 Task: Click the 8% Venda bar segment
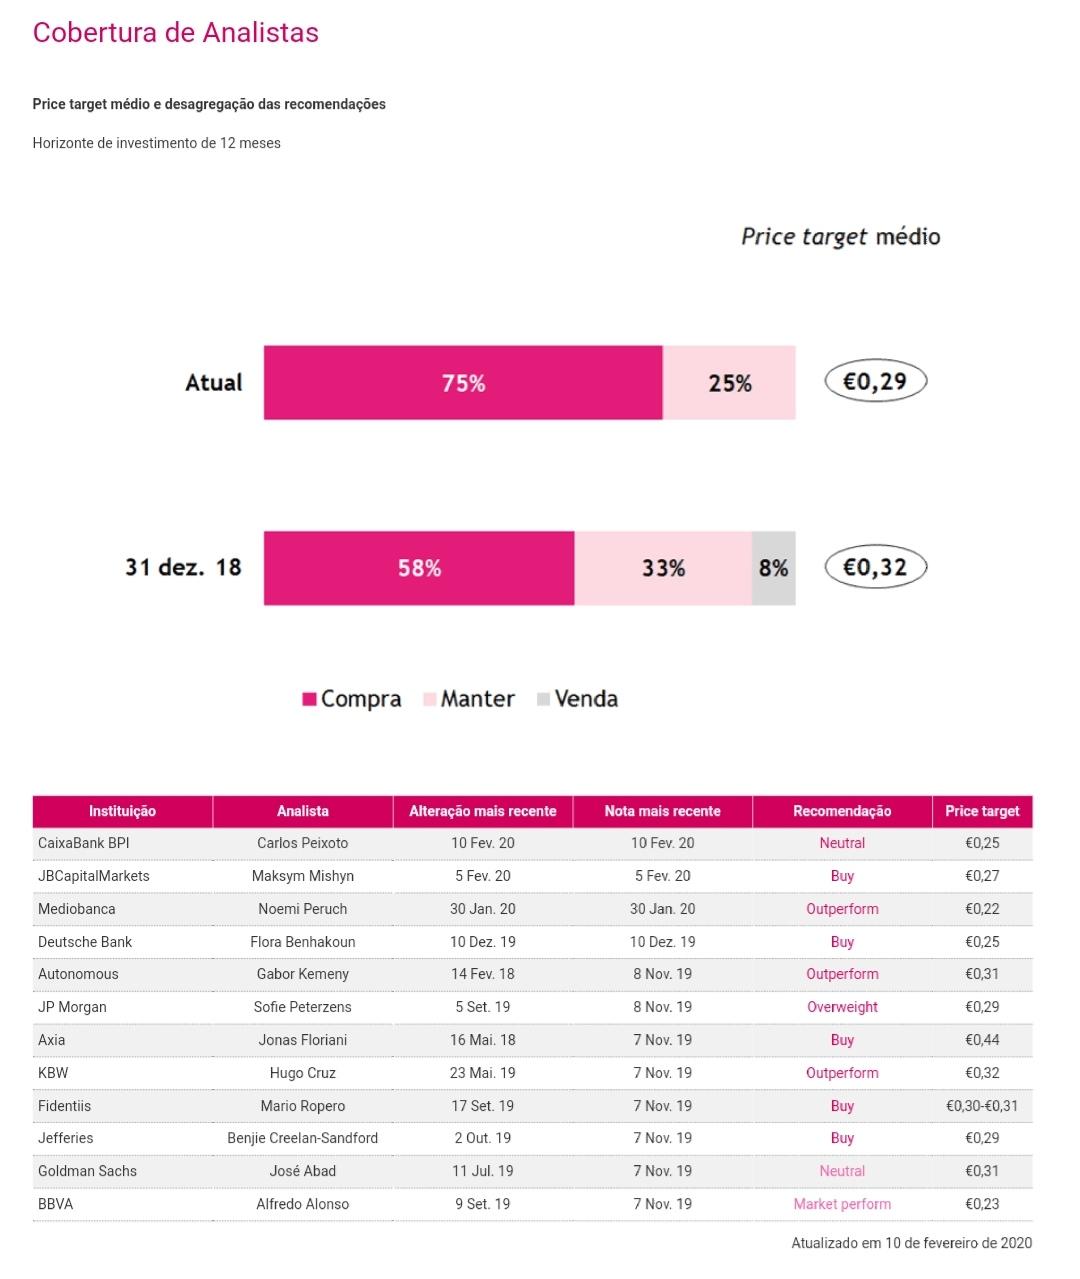[773, 568]
